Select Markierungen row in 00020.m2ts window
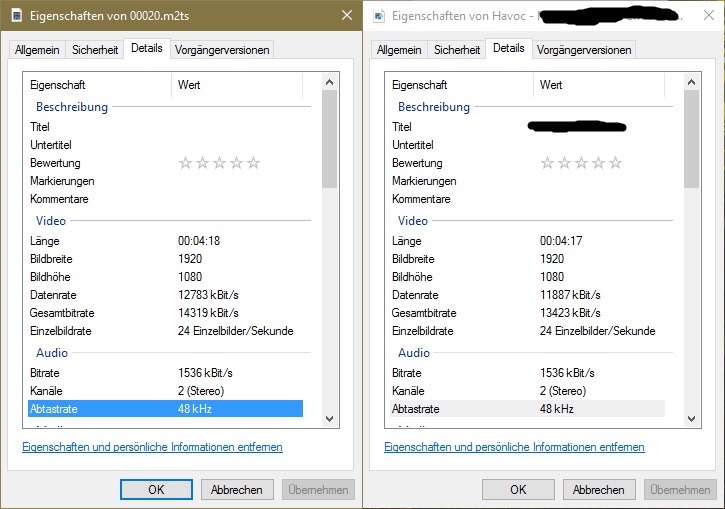This screenshot has height=509, width=725. pos(165,181)
